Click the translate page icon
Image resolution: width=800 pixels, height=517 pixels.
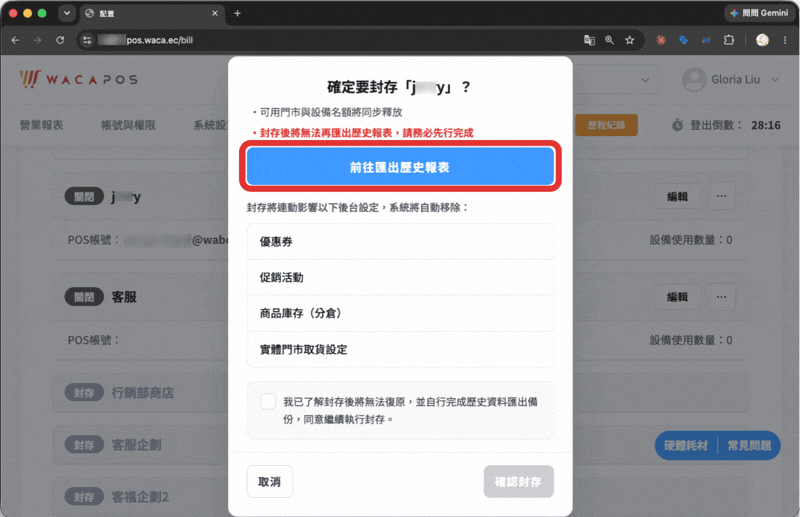[589, 40]
